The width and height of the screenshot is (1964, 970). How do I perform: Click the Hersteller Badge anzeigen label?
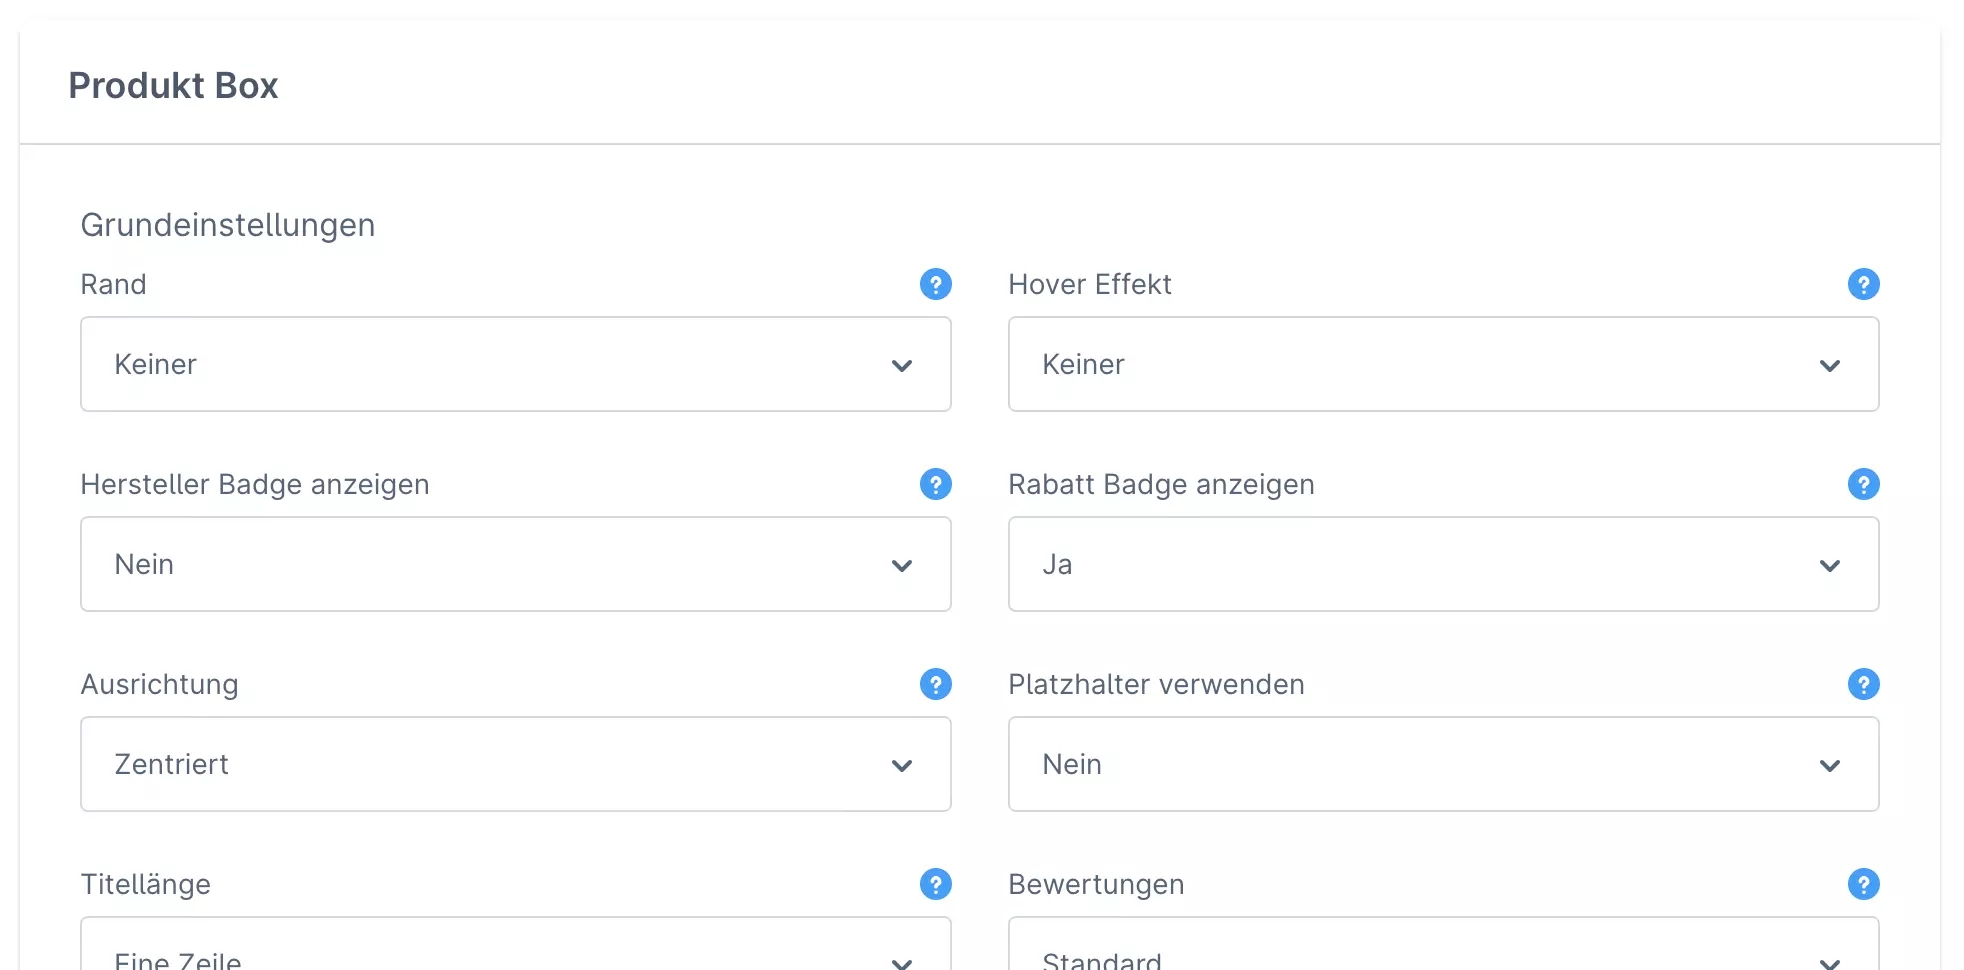[x=255, y=484]
